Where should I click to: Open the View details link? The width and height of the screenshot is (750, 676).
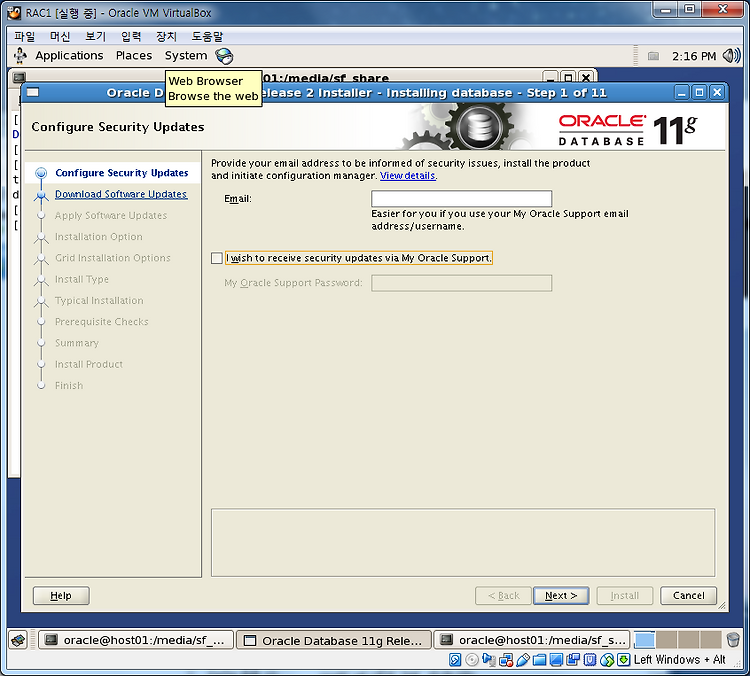pyautogui.click(x=408, y=176)
